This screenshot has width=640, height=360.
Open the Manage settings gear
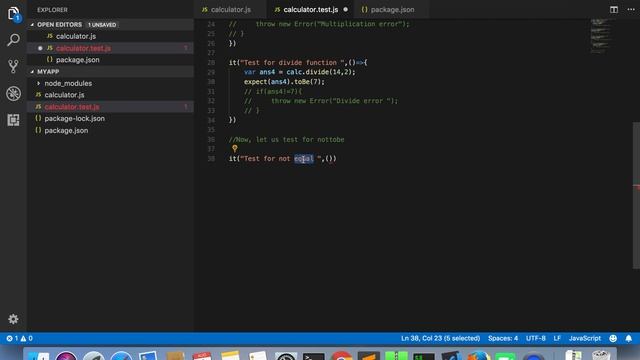click(x=13, y=319)
